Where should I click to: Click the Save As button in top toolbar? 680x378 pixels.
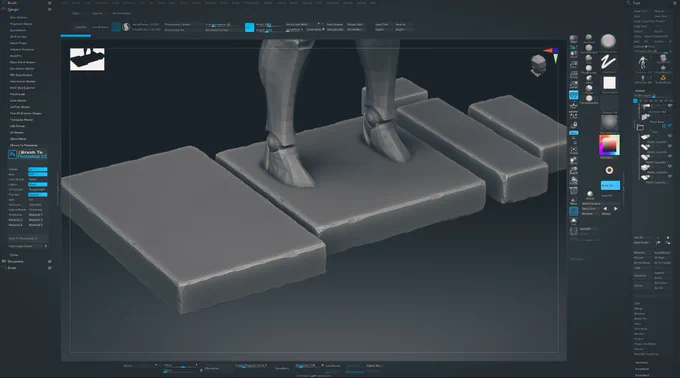[97, 13]
